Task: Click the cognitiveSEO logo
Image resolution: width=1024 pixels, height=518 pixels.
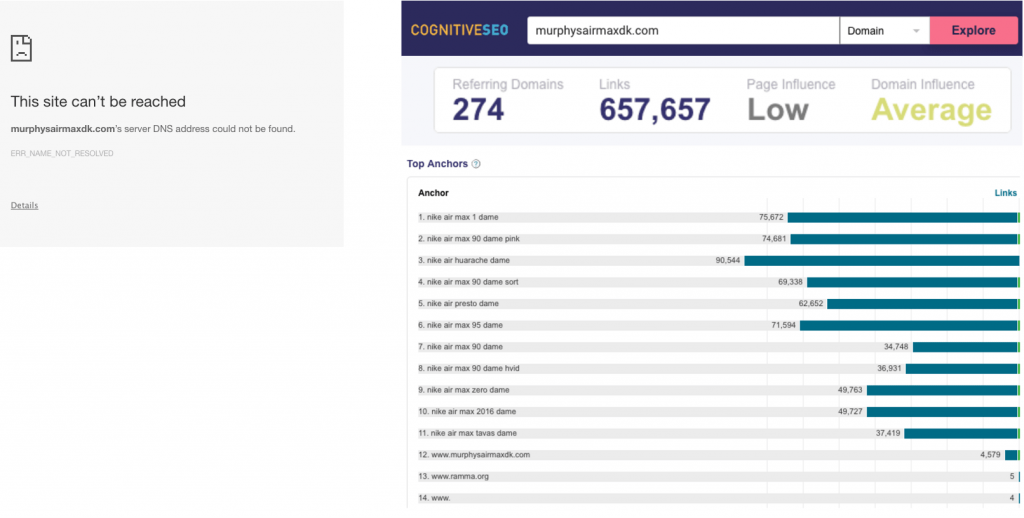Action: (460, 30)
